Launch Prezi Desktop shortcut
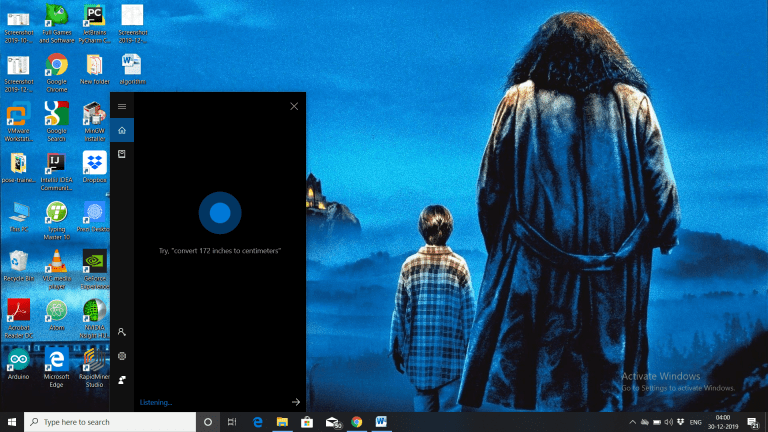This screenshot has height=432, width=768. (x=95, y=216)
